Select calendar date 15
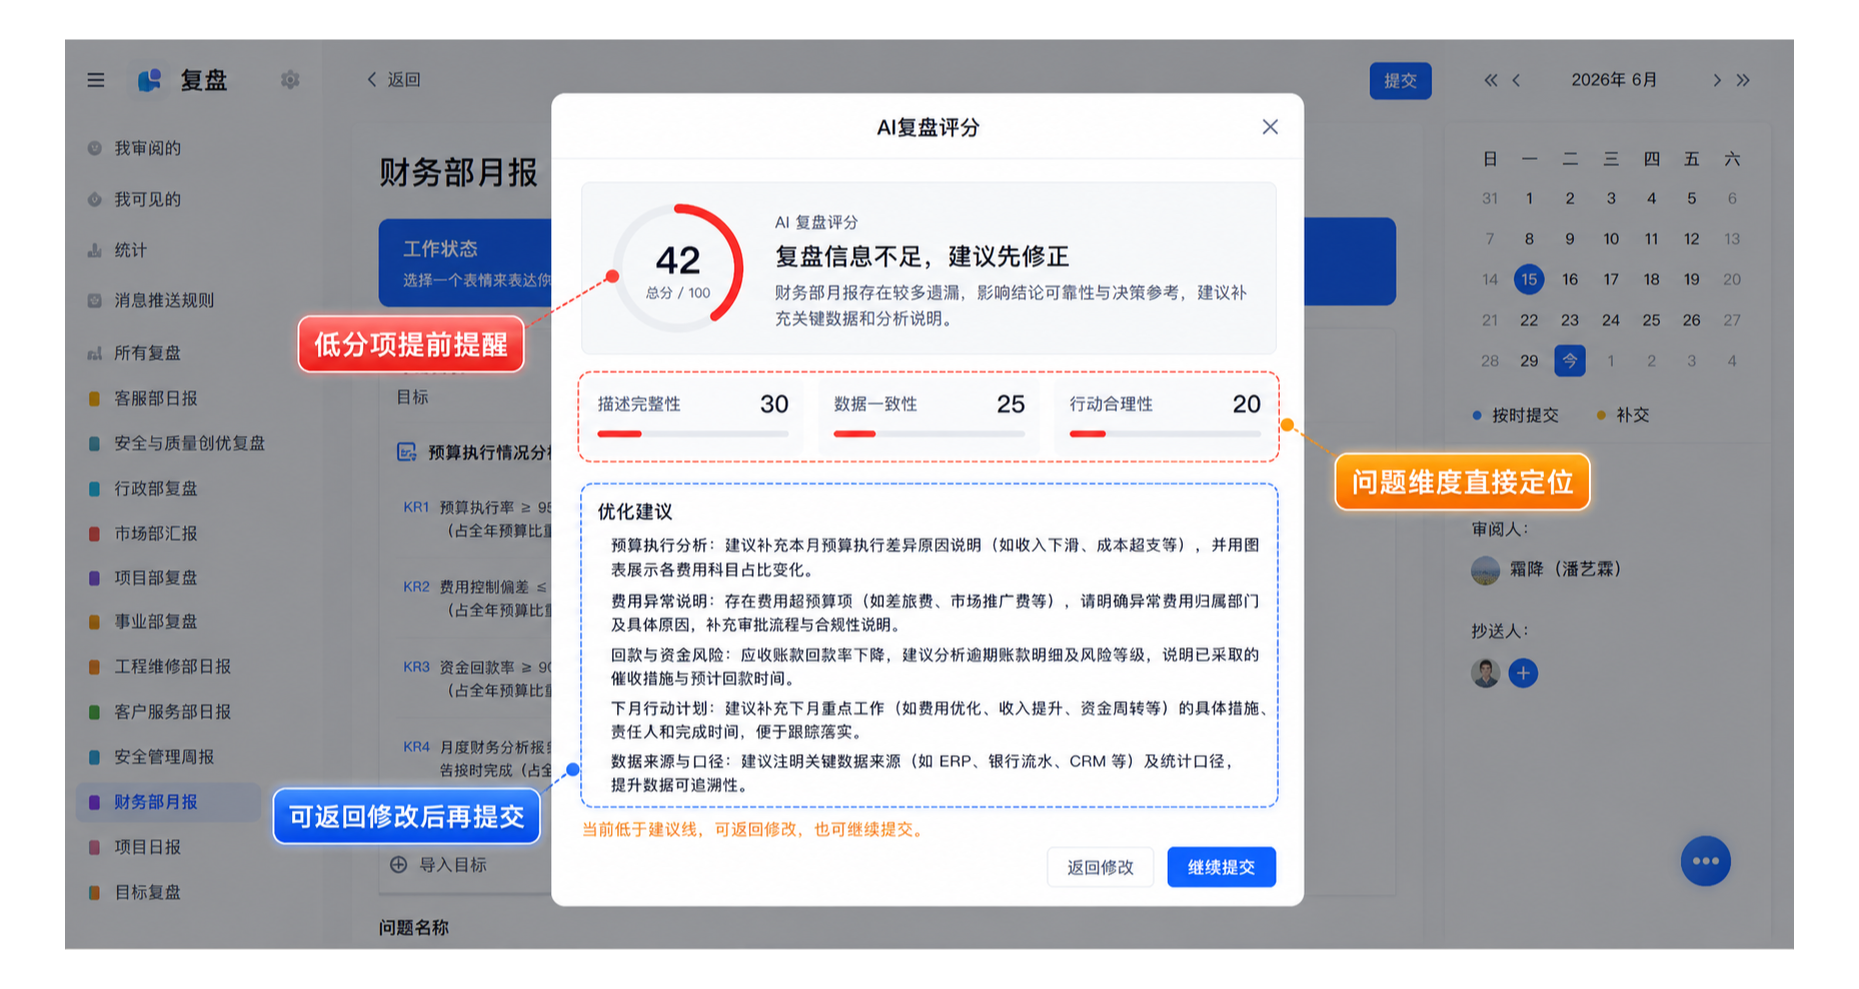This screenshot has height=989, width=1859. 1529,279
